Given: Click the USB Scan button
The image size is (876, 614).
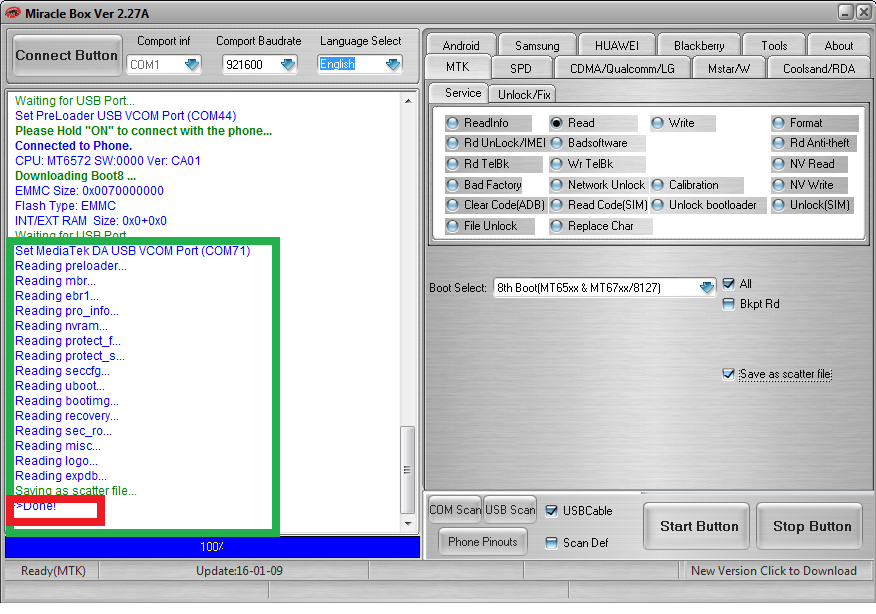Looking at the screenshot, I should (510, 510).
